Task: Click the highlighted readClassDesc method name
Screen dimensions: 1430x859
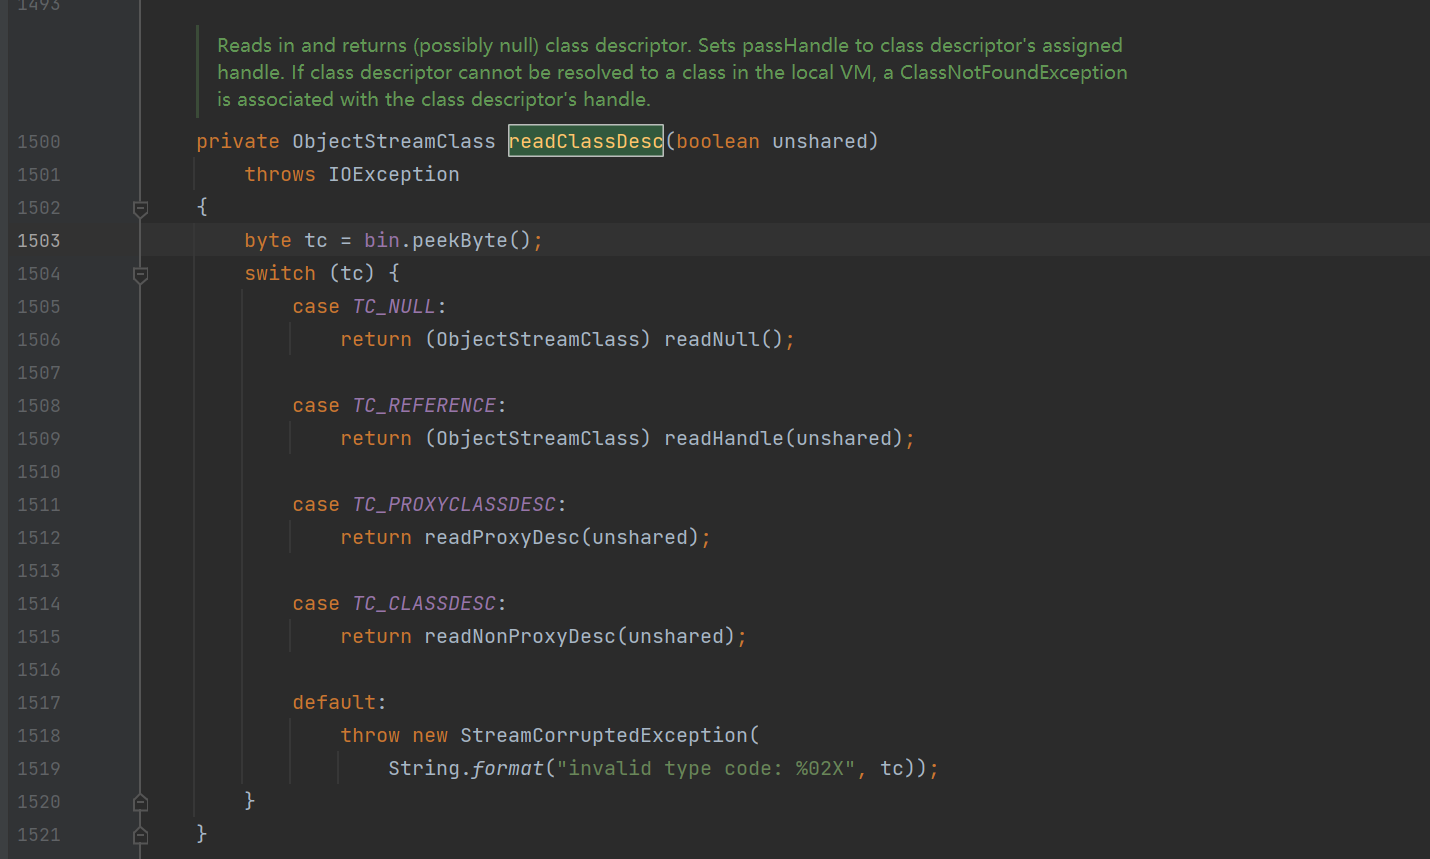Action: (586, 141)
